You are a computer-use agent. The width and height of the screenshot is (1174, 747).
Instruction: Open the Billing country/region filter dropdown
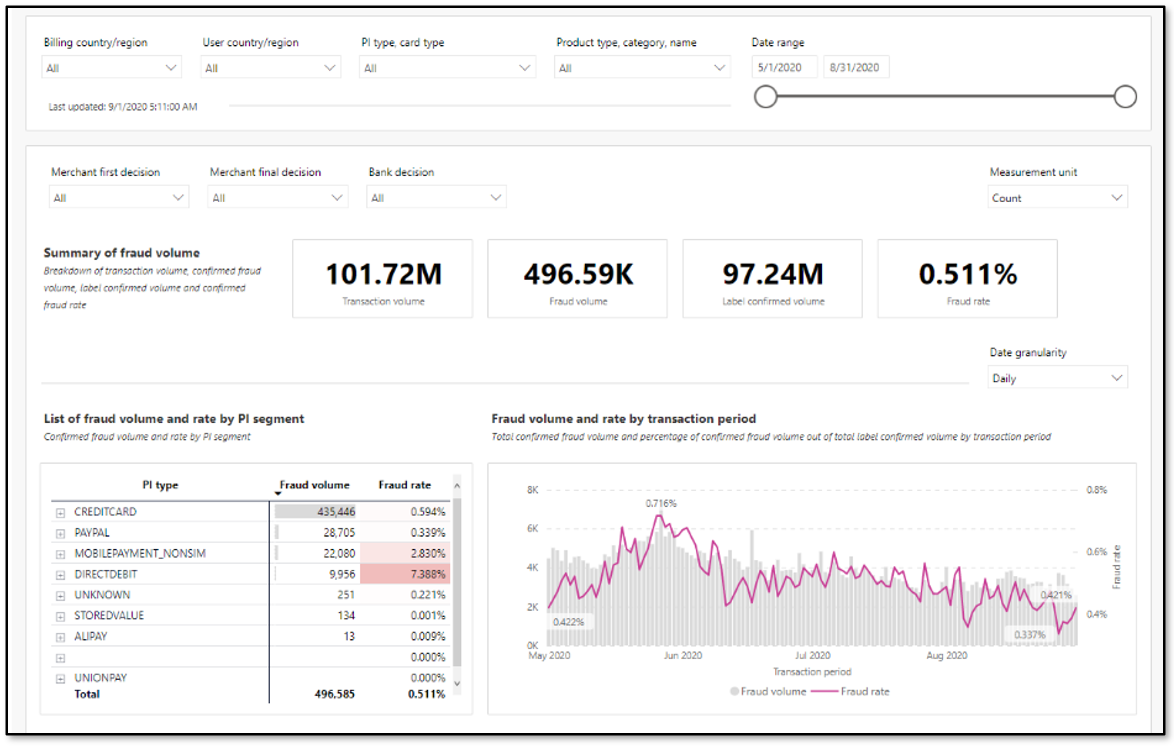pyautogui.click(x=170, y=67)
